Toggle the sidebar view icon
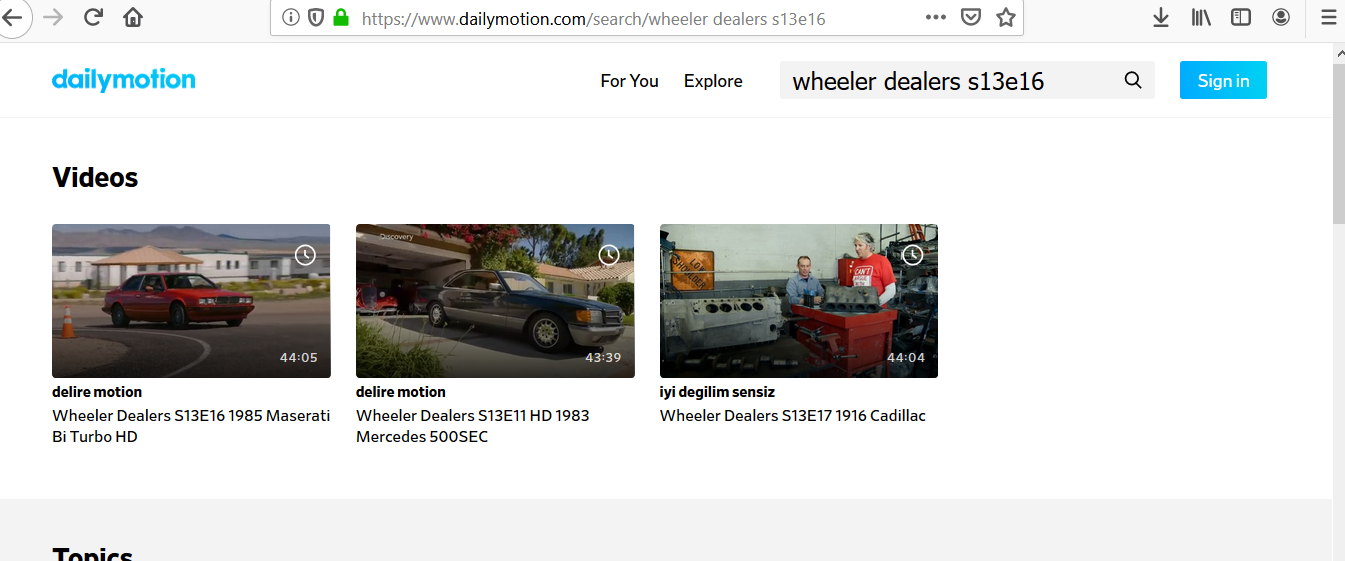This screenshot has width=1345, height=561. tap(1241, 17)
